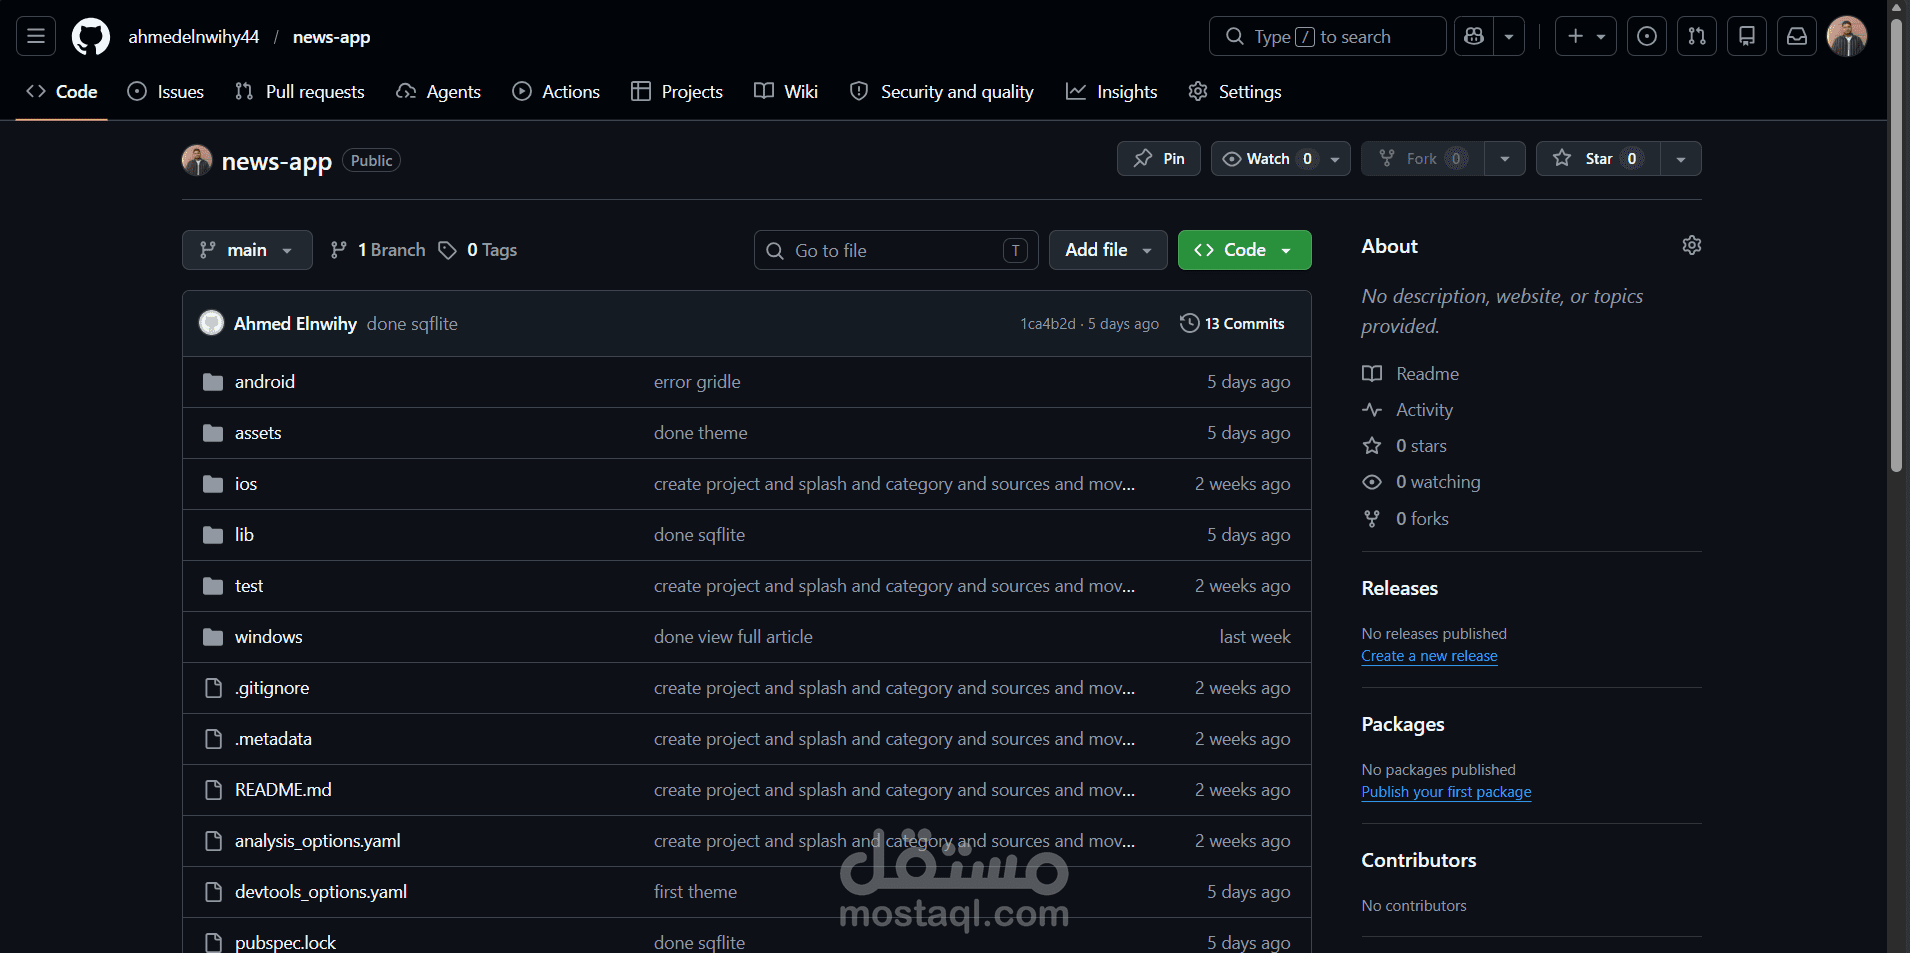Open the create new plus dropdown
The width and height of the screenshot is (1910, 953).
[1586, 37]
